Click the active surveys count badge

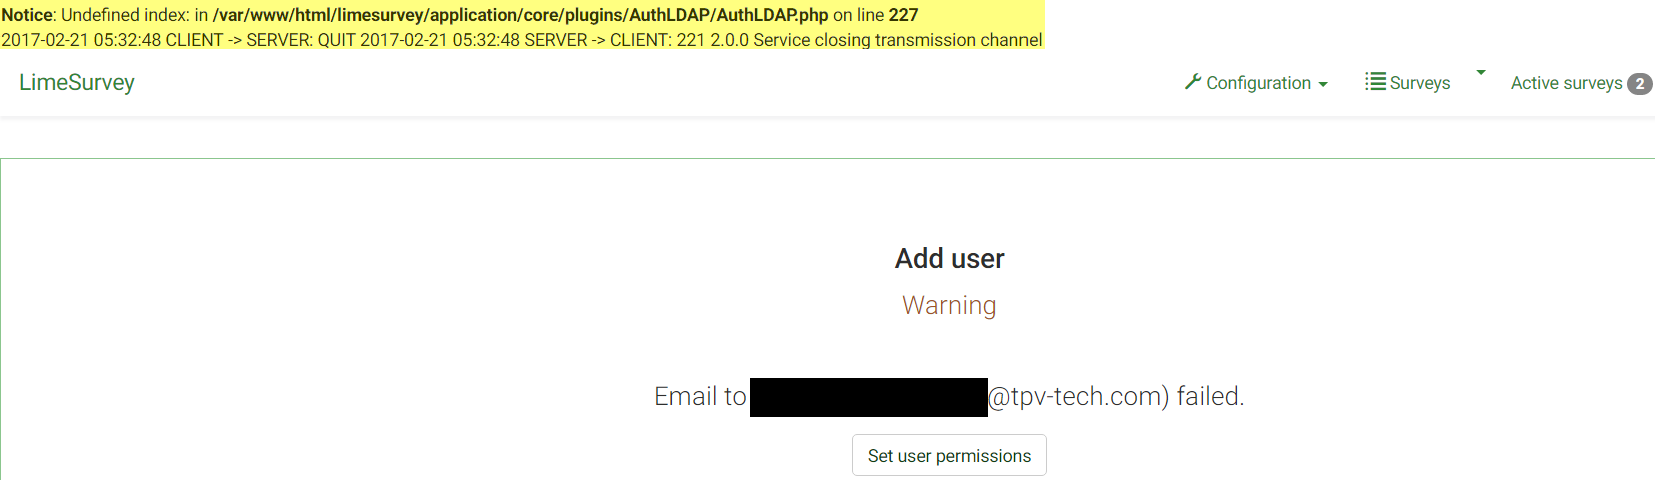(x=1639, y=84)
